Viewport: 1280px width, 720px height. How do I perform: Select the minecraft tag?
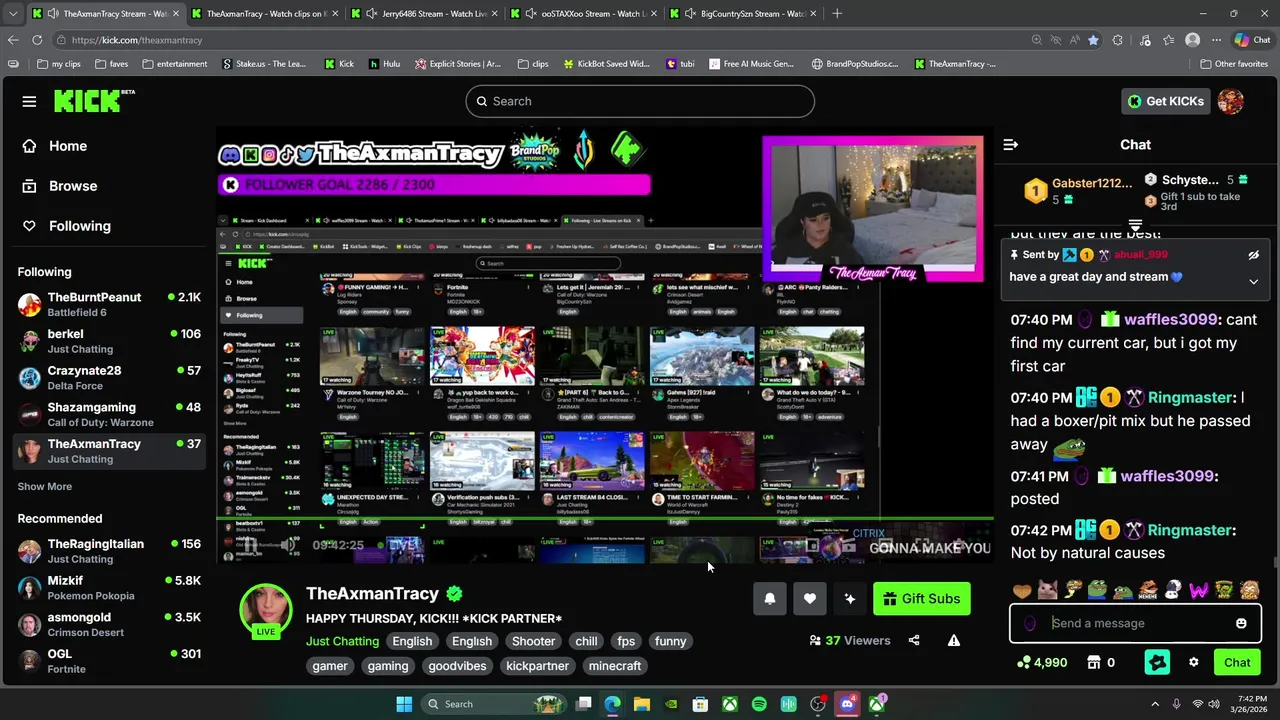(615, 666)
